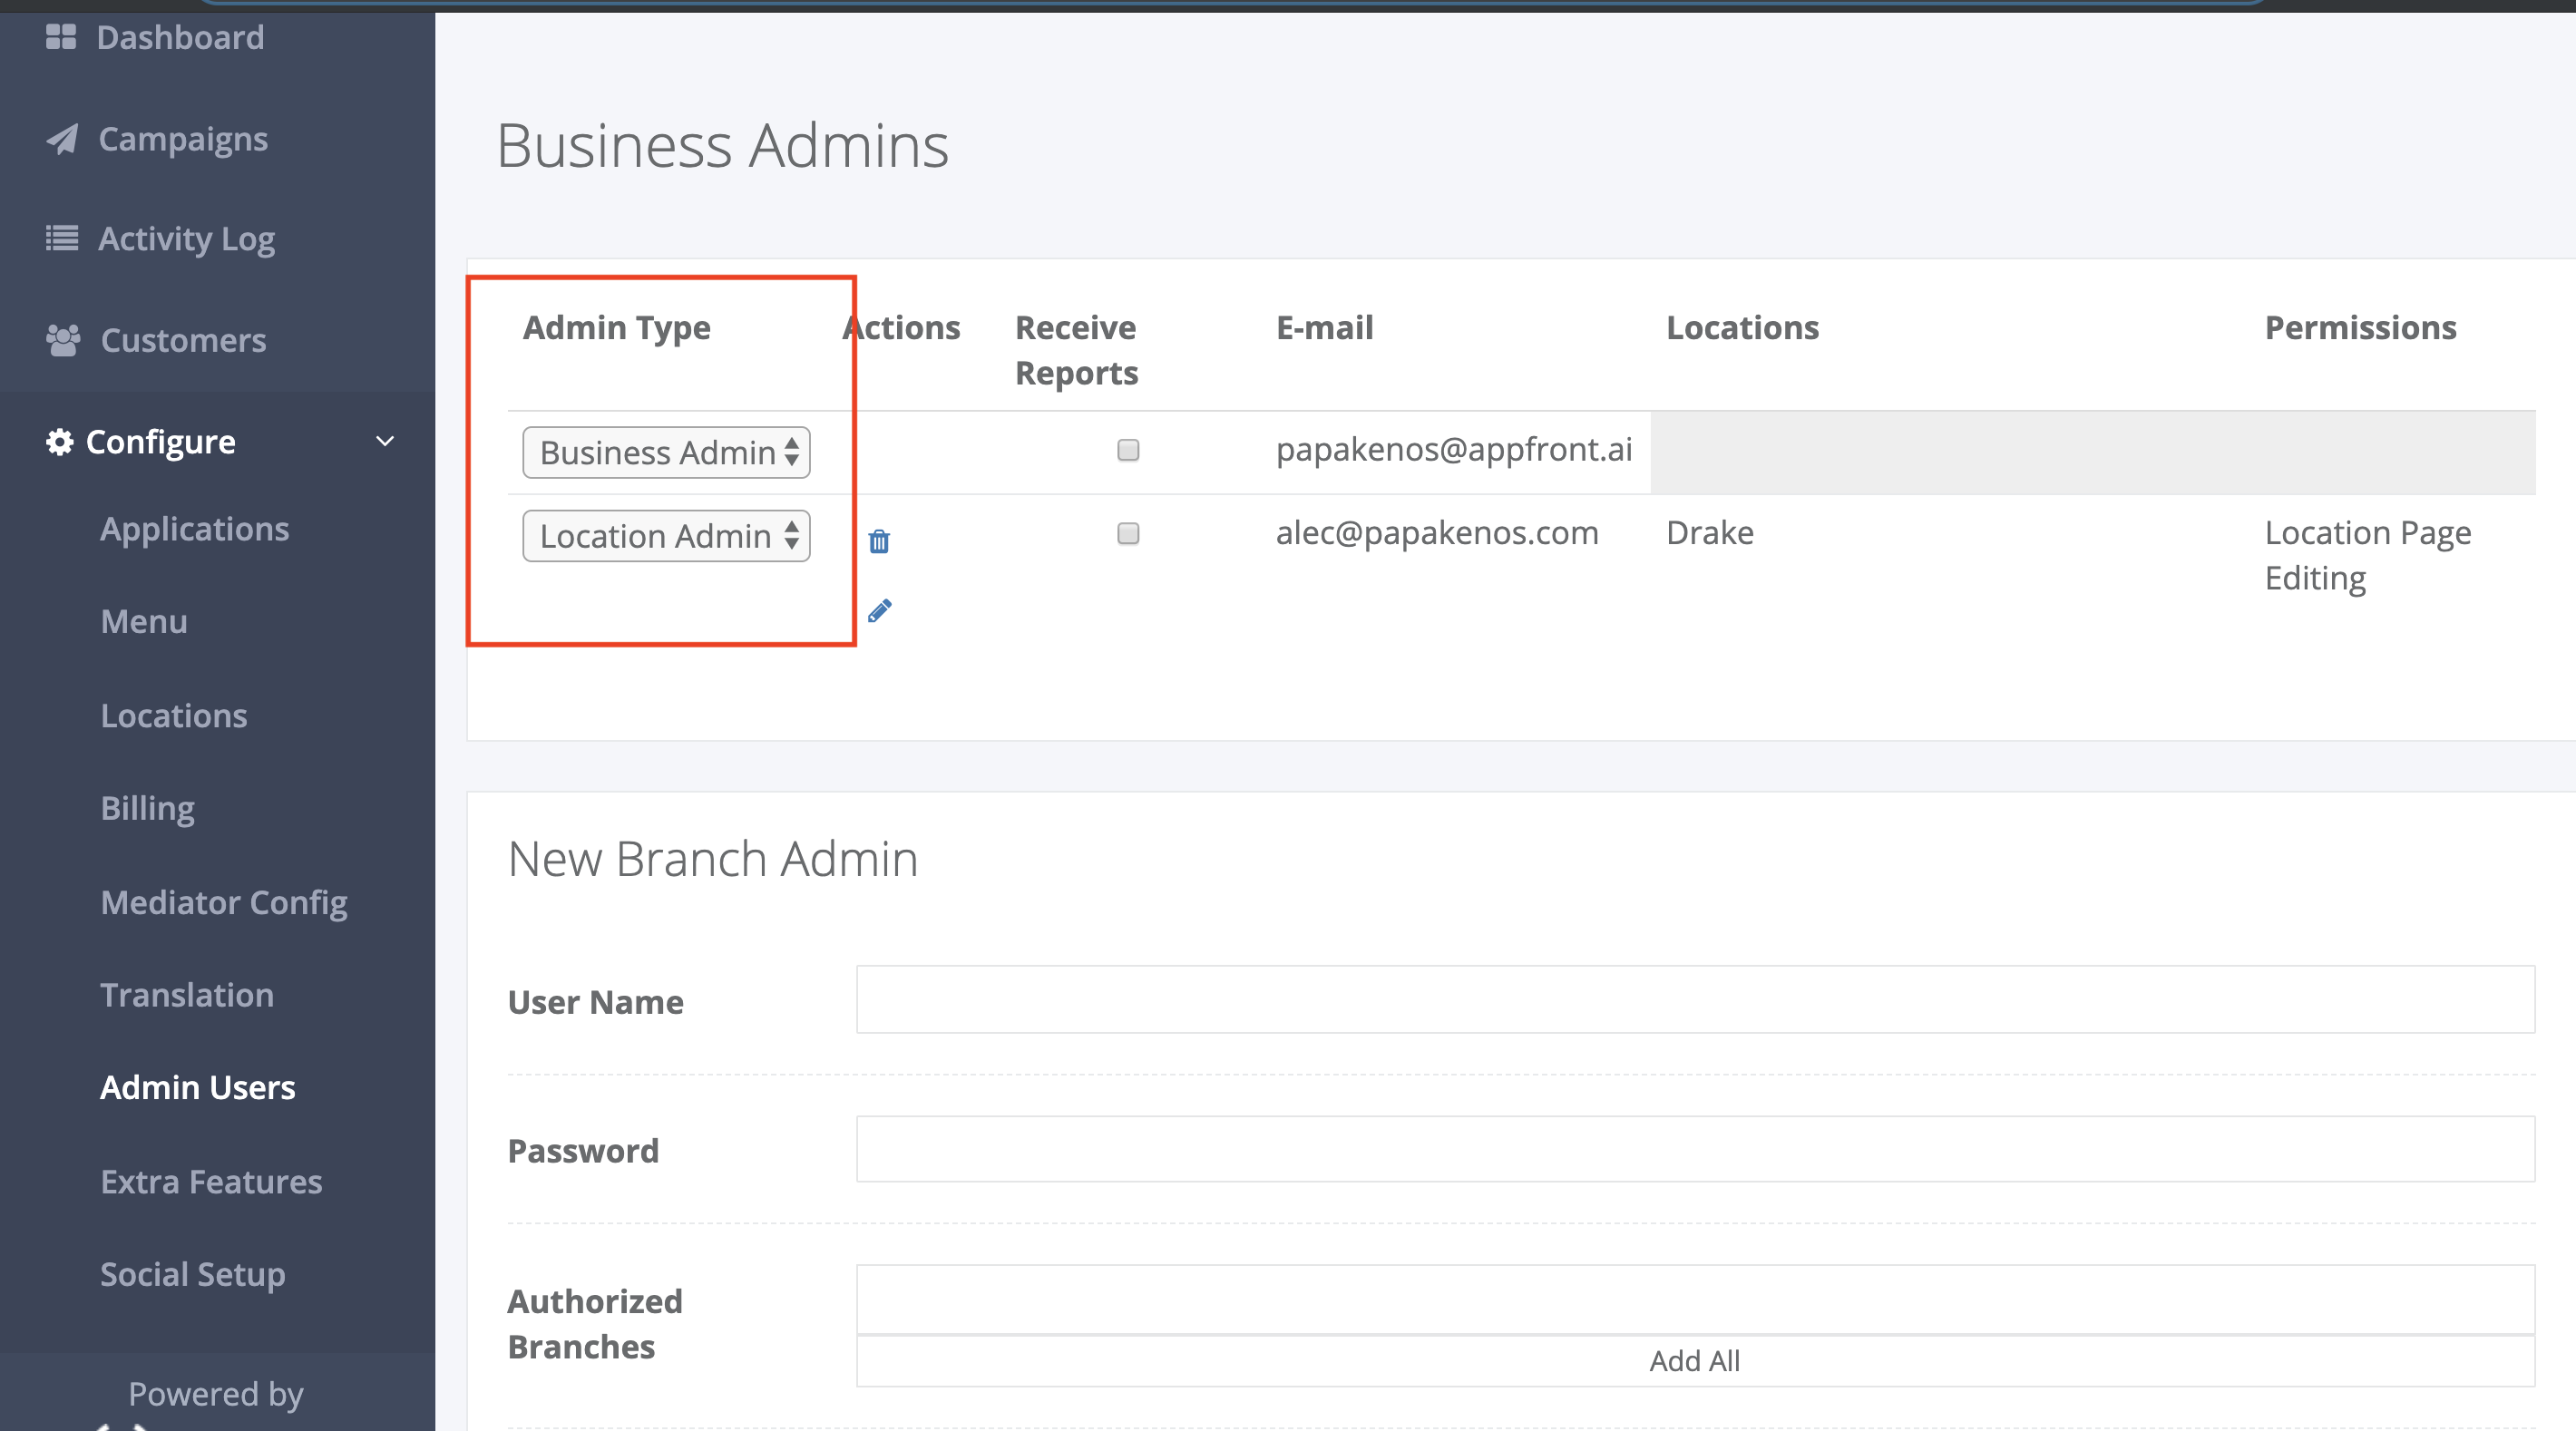Open the Business Admin type dropdown
The image size is (2576, 1431).
[x=666, y=453]
